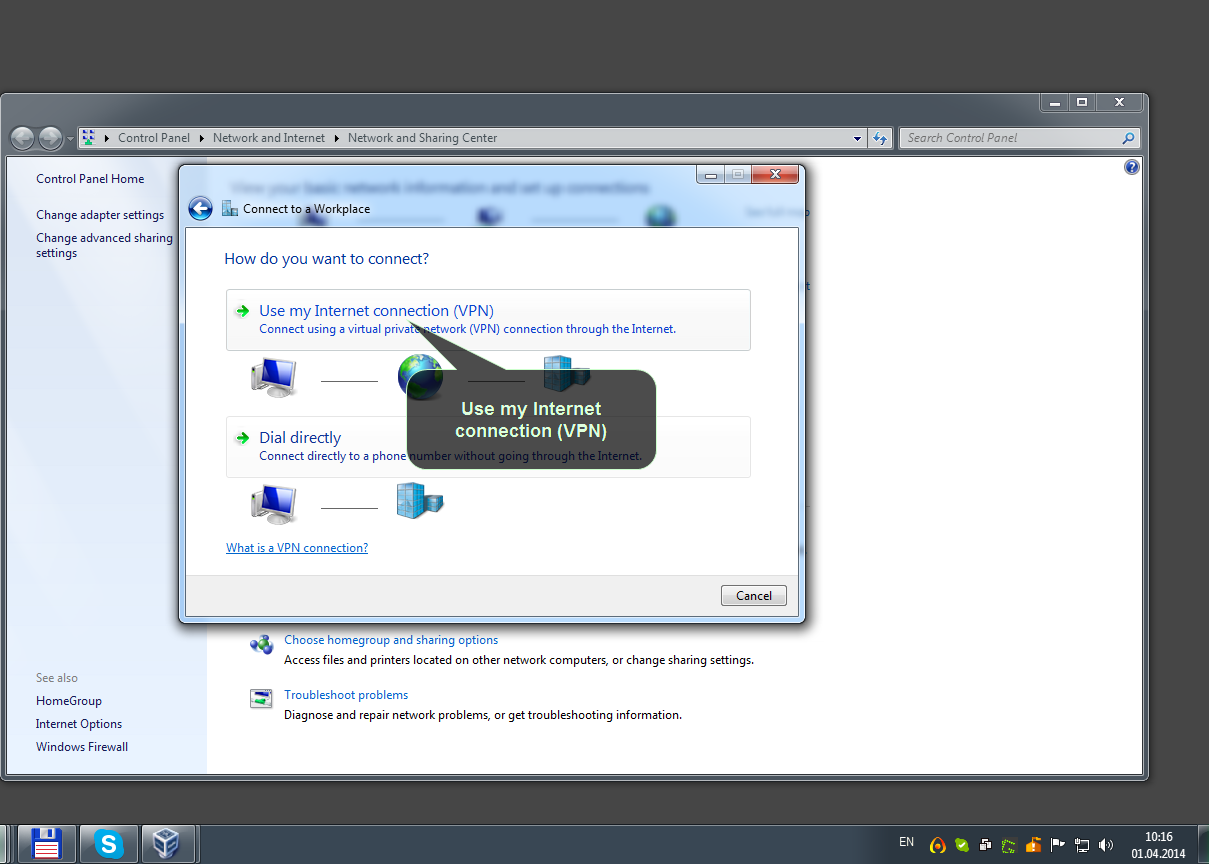The width and height of the screenshot is (1209, 864).
Task: Click the search magnifier in Search Control Panel
Action: point(1128,138)
